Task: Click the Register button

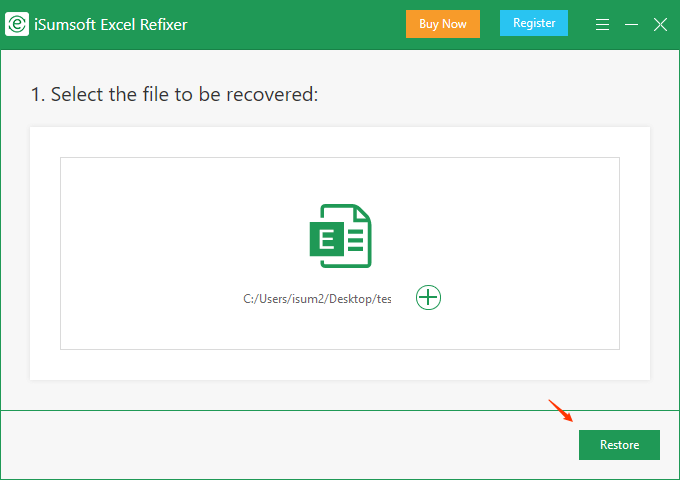Action: [534, 23]
